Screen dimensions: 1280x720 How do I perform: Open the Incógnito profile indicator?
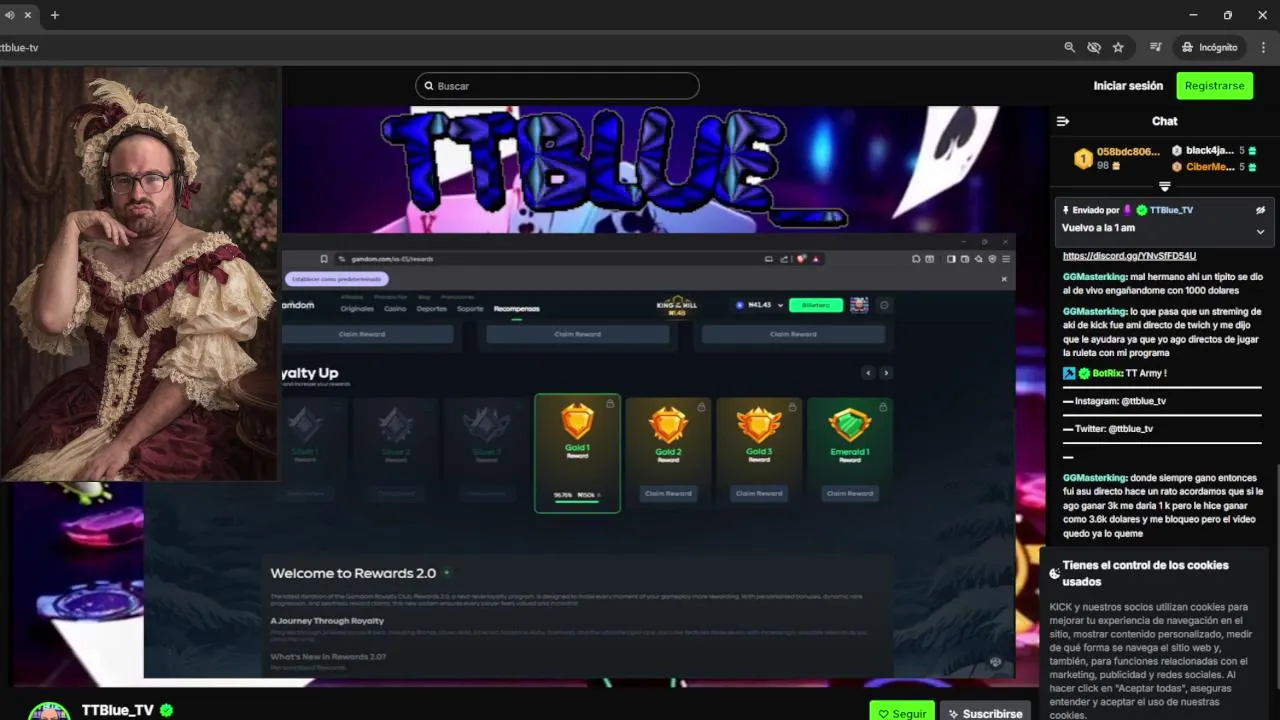coord(1208,47)
